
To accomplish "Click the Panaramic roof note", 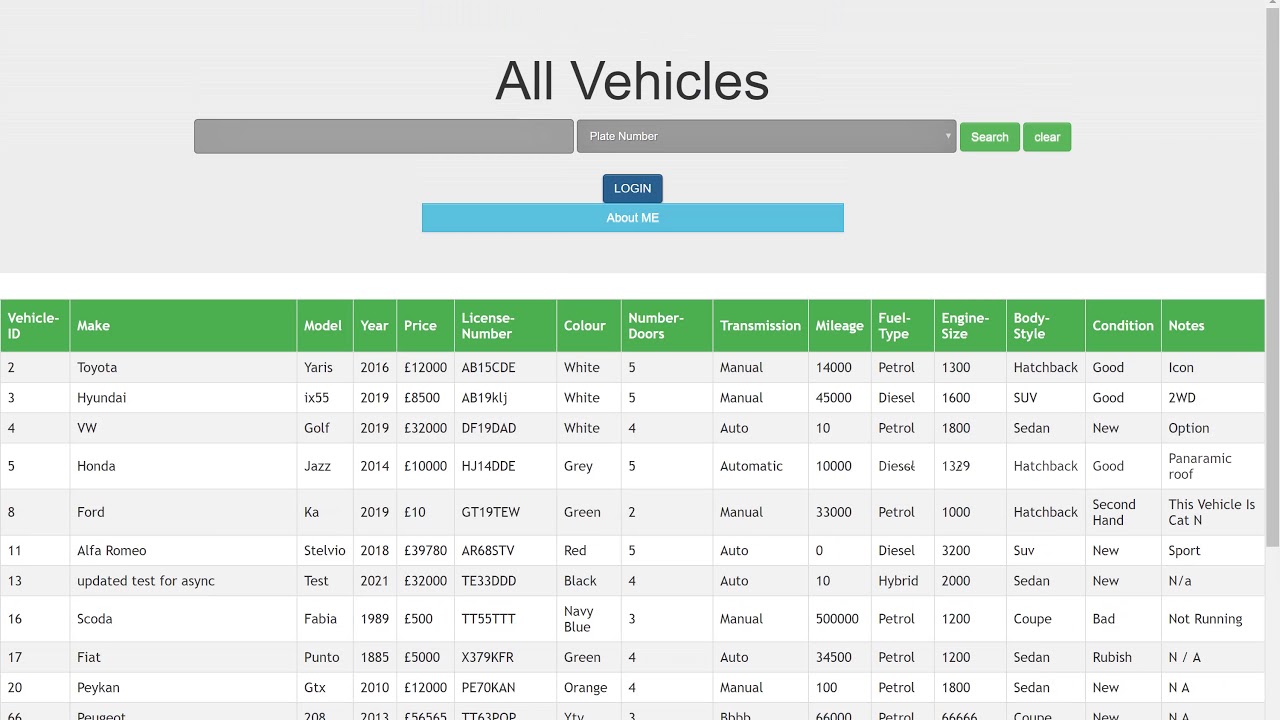I will (x=1213, y=466).
